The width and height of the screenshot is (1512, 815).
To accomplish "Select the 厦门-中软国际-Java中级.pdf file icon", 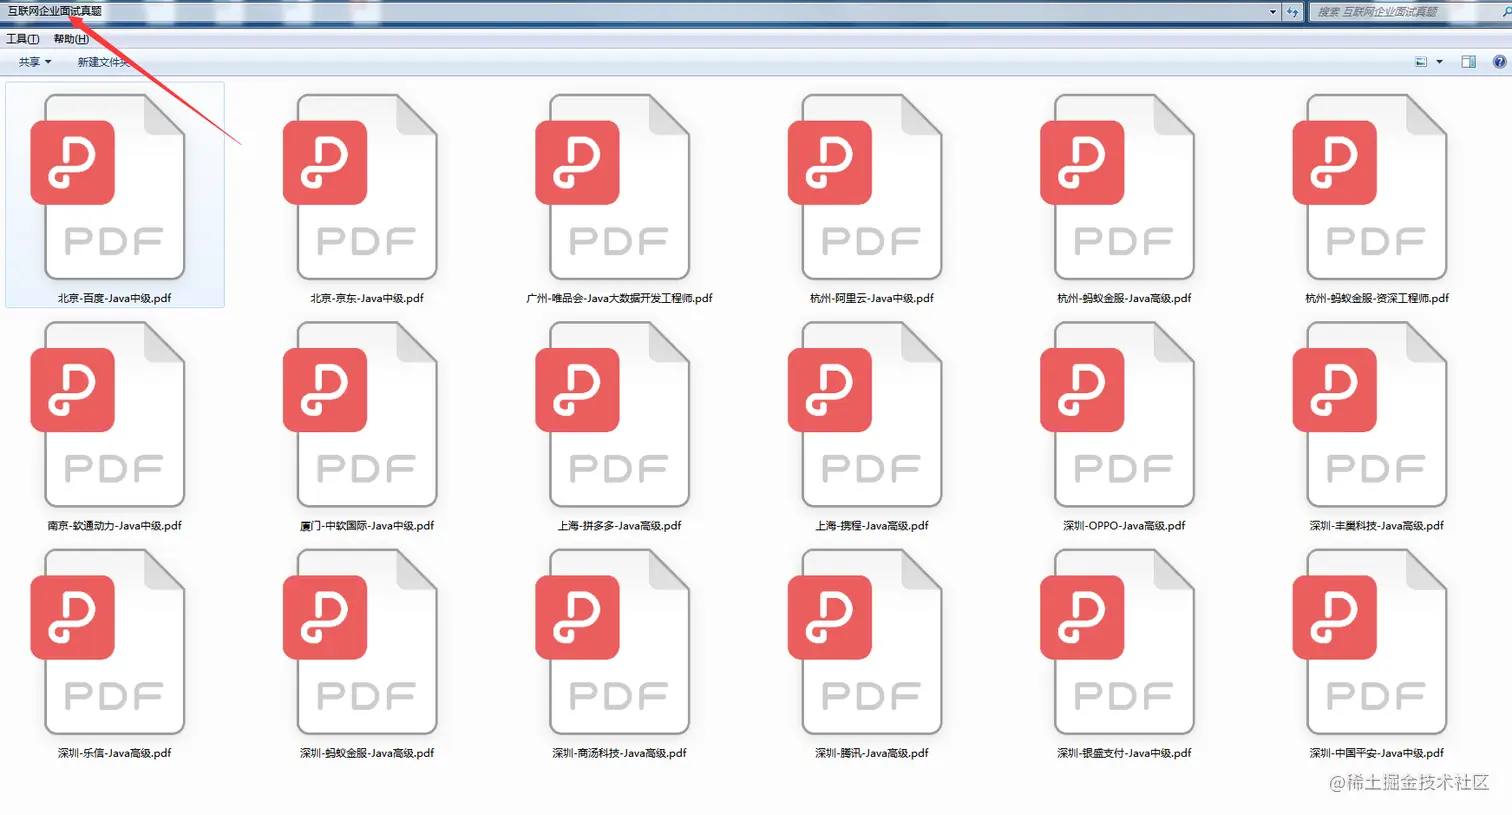I will (360, 414).
